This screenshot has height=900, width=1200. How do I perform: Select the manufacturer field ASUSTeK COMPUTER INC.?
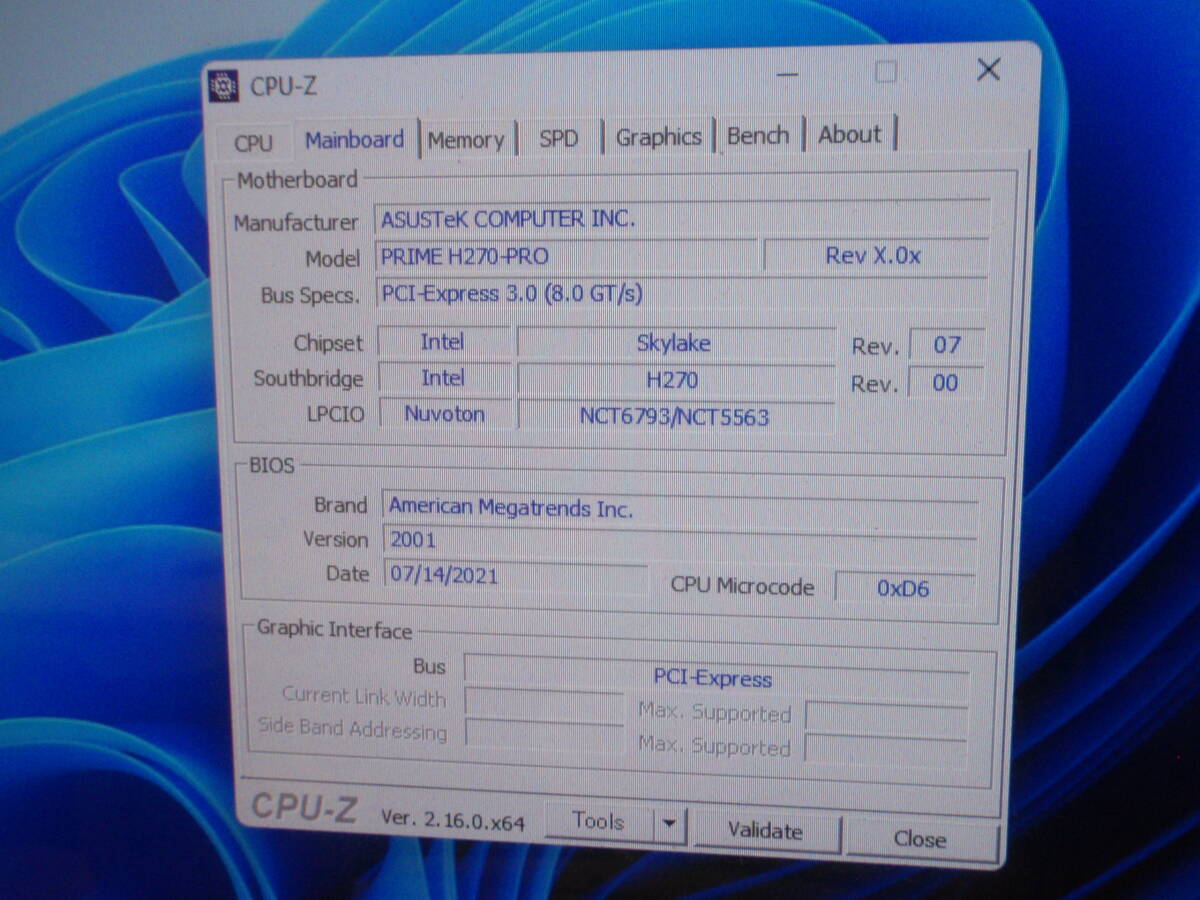[683, 218]
